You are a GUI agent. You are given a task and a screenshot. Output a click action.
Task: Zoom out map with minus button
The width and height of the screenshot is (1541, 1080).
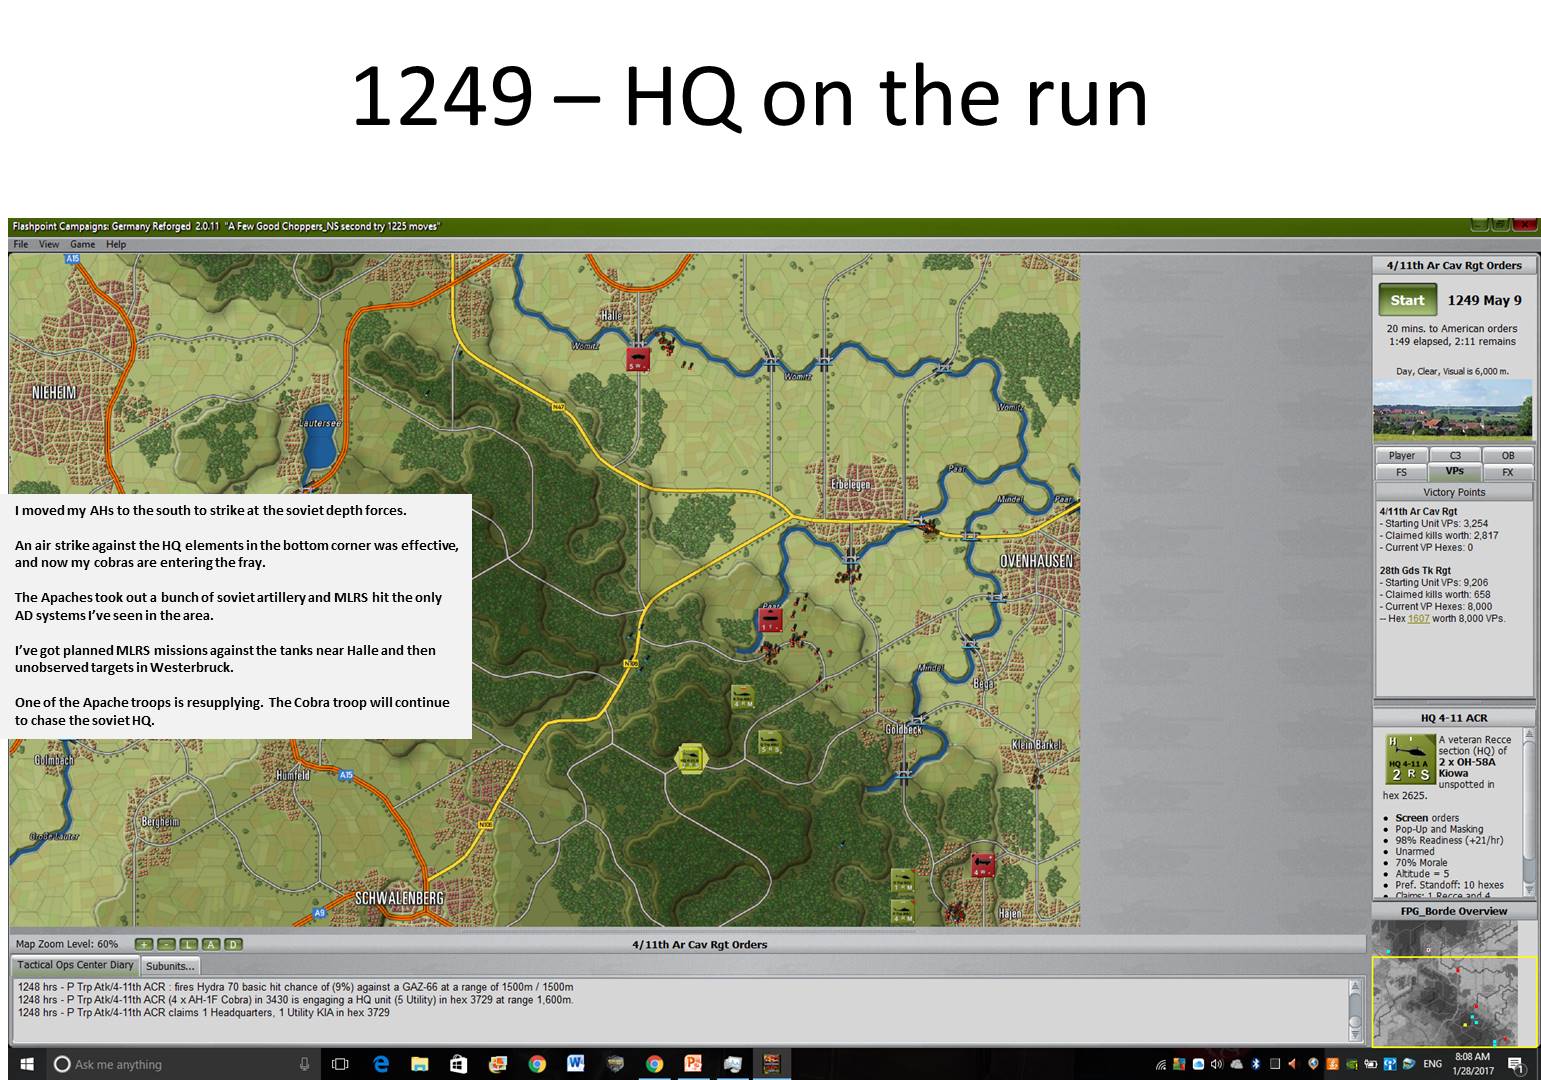166,944
